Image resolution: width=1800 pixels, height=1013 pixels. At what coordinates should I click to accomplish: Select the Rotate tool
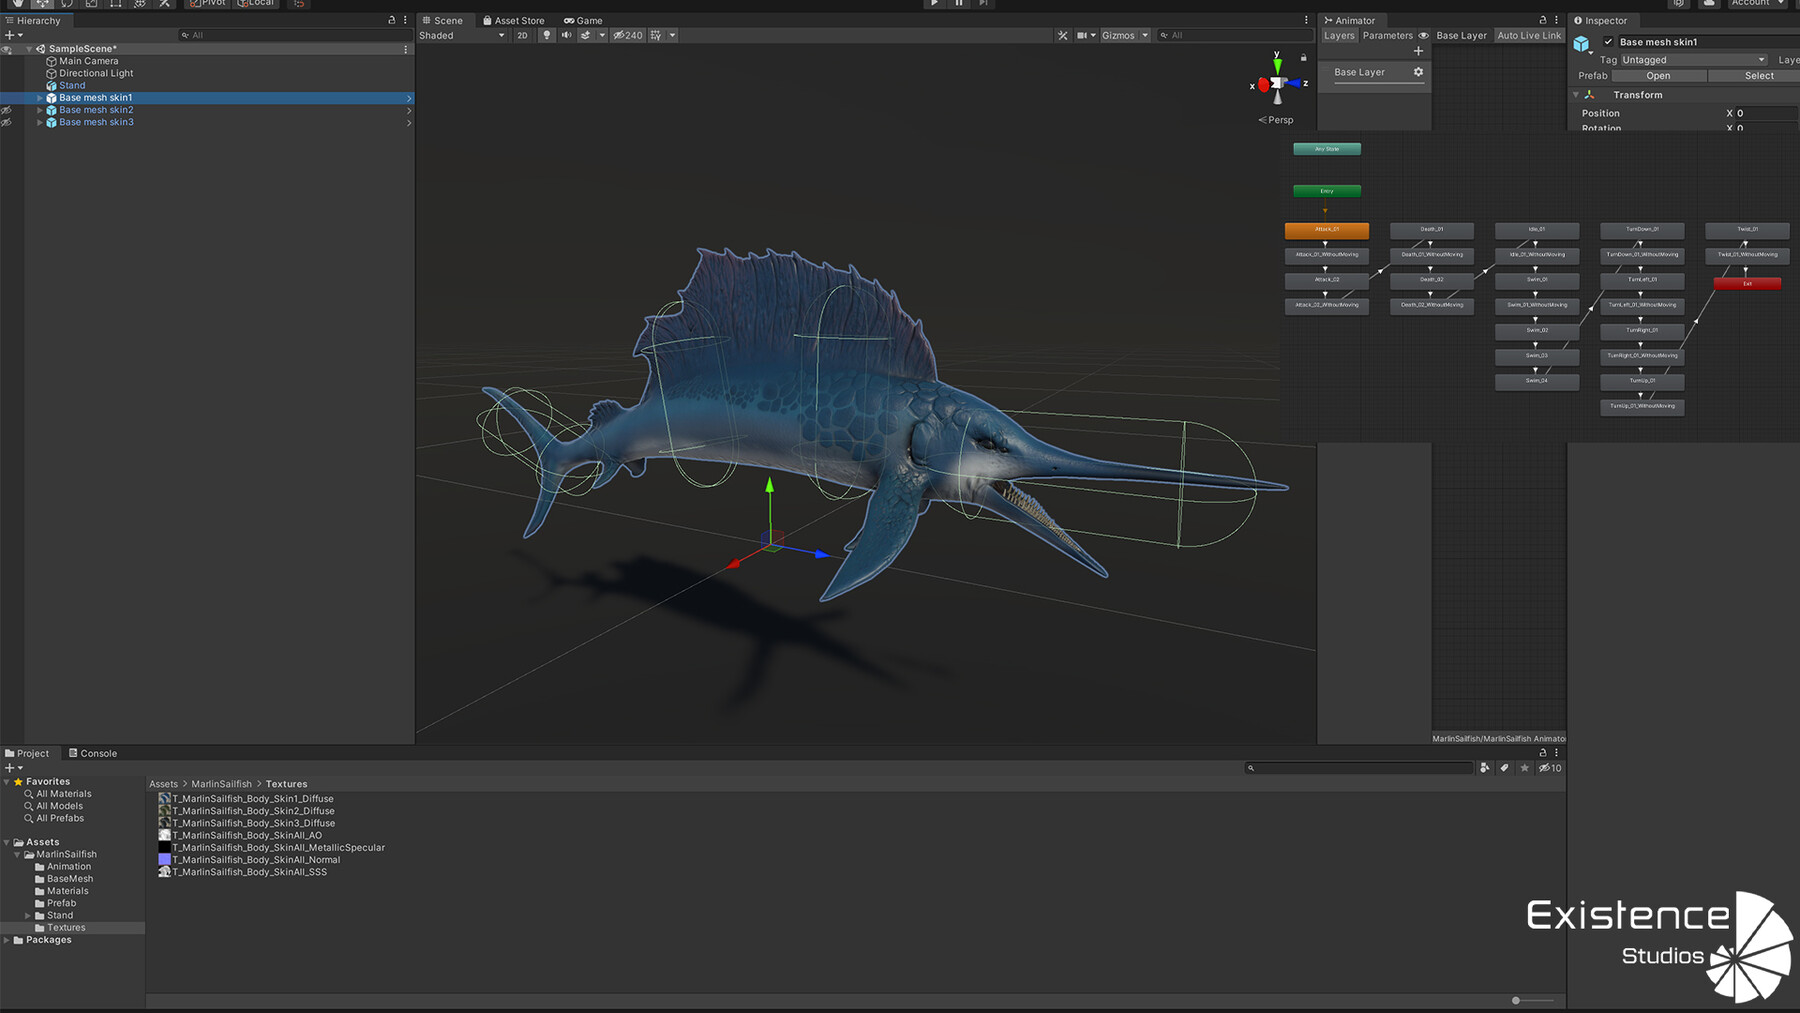pos(65,4)
